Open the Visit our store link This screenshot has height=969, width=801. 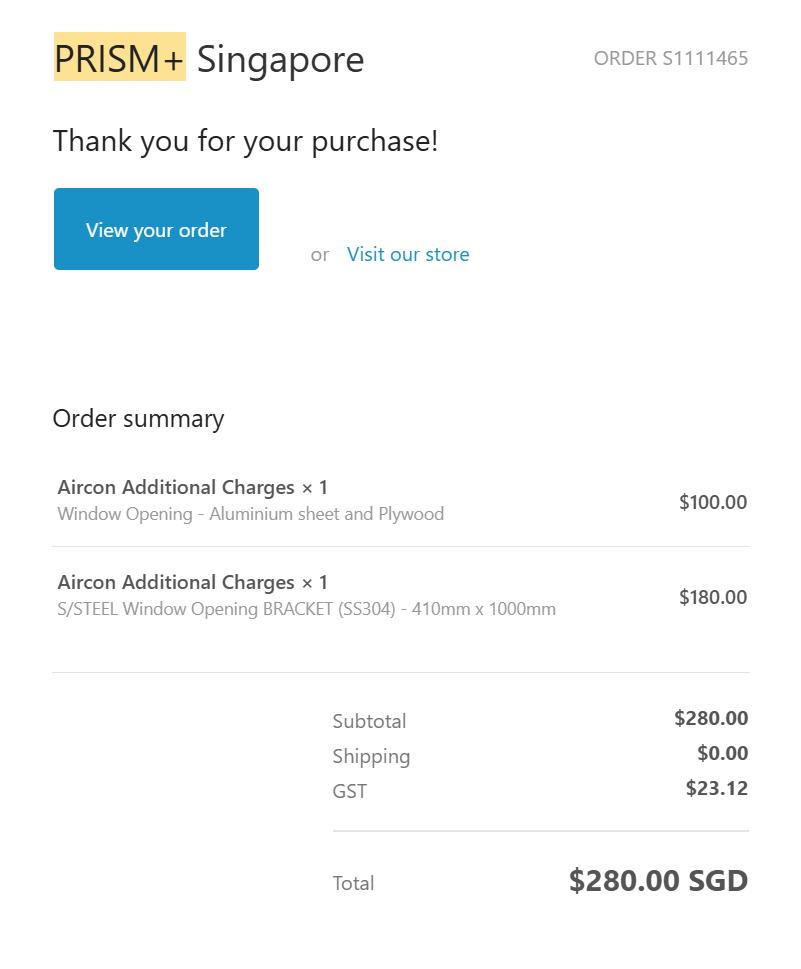point(408,254)
